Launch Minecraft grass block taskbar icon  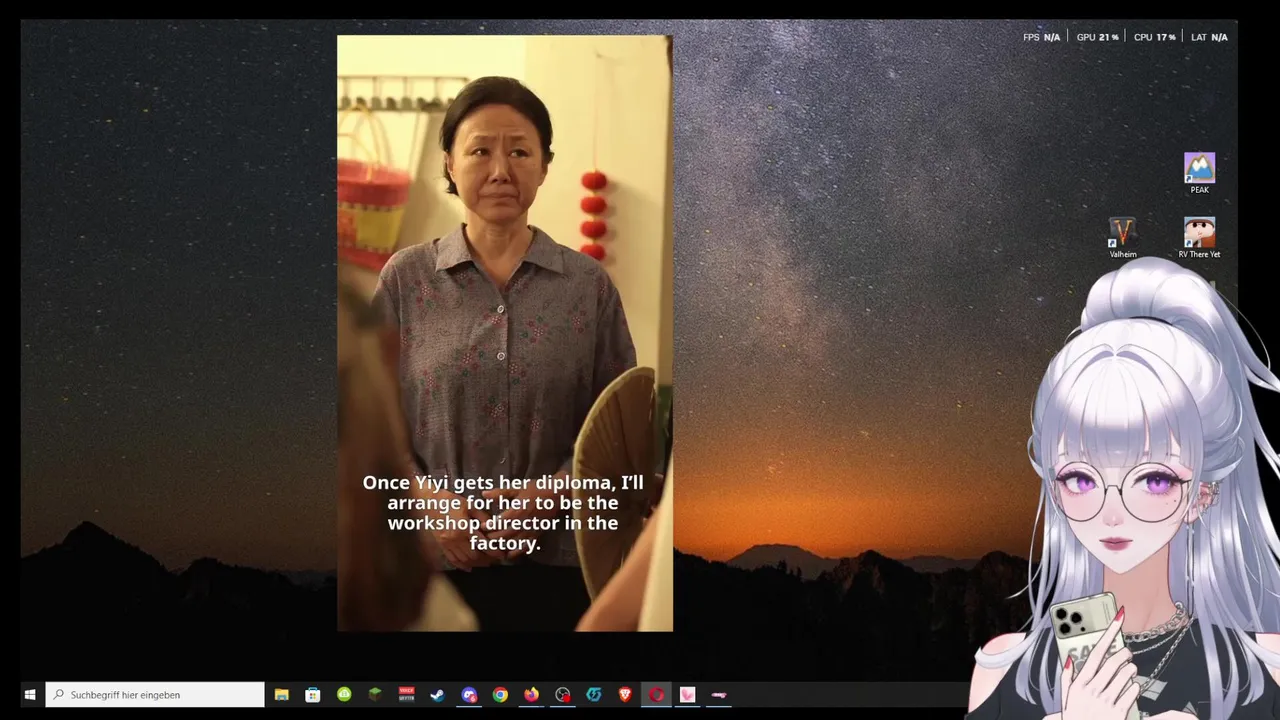375,694
